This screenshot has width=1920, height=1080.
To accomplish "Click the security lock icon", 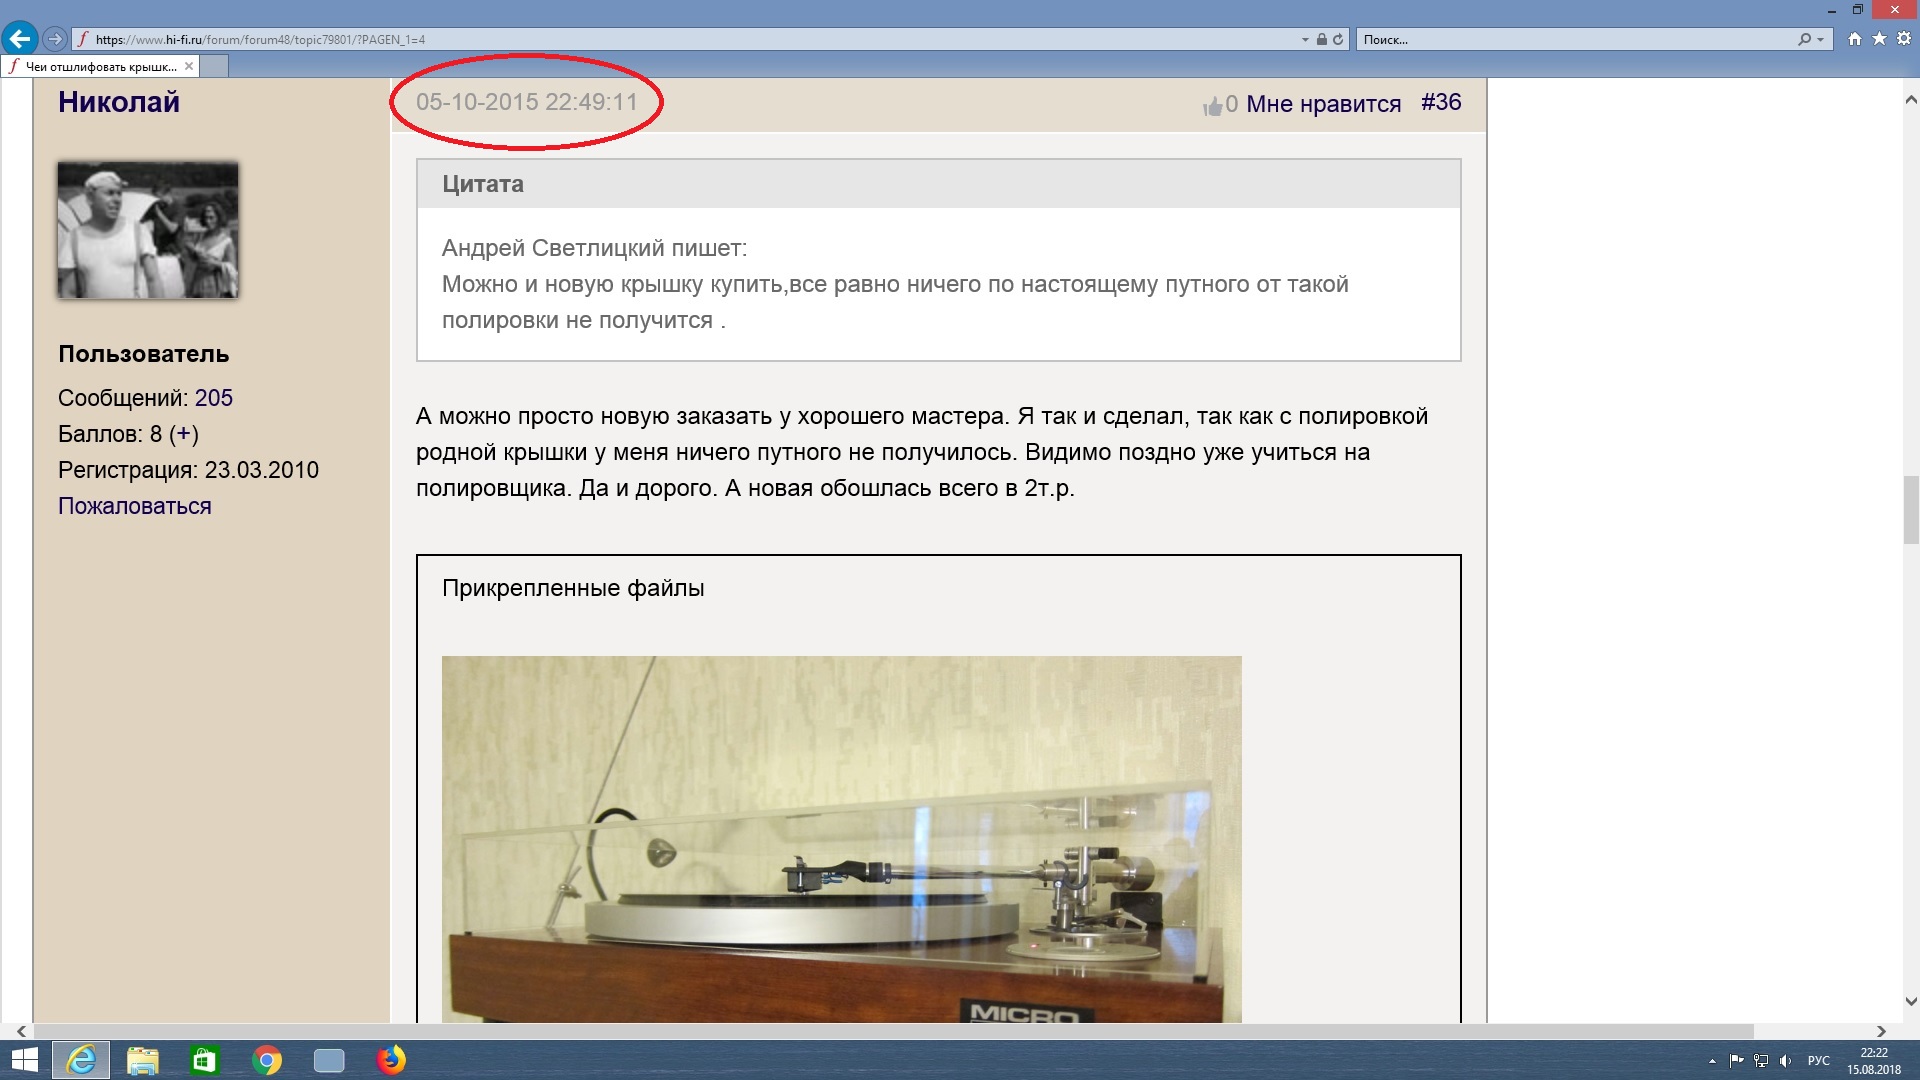I will (x=1322, y=40).
